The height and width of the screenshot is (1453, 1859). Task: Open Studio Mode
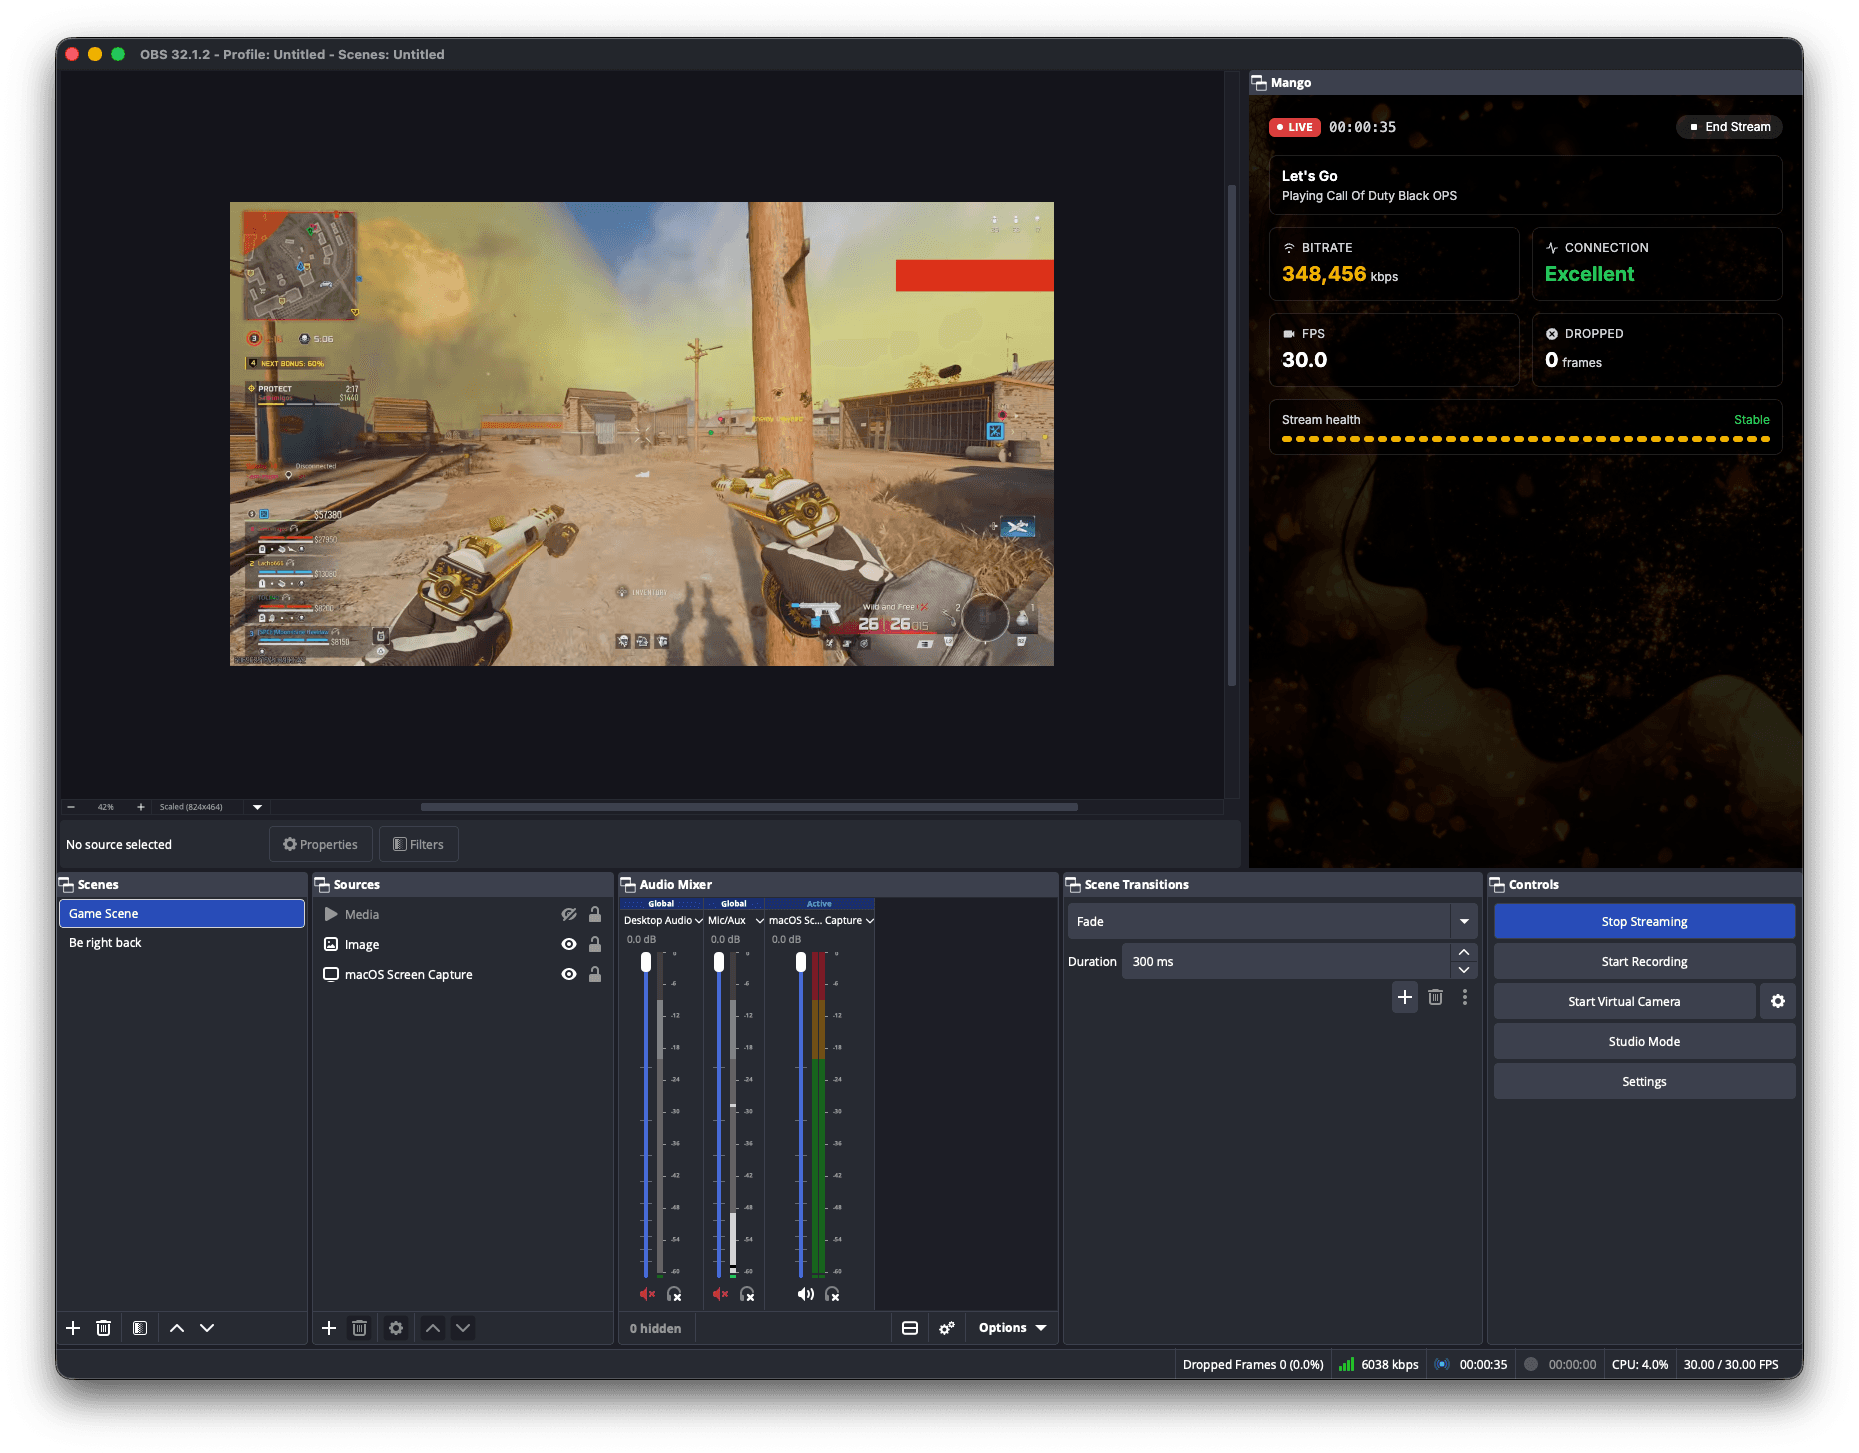click(x=1644, y=1041)
